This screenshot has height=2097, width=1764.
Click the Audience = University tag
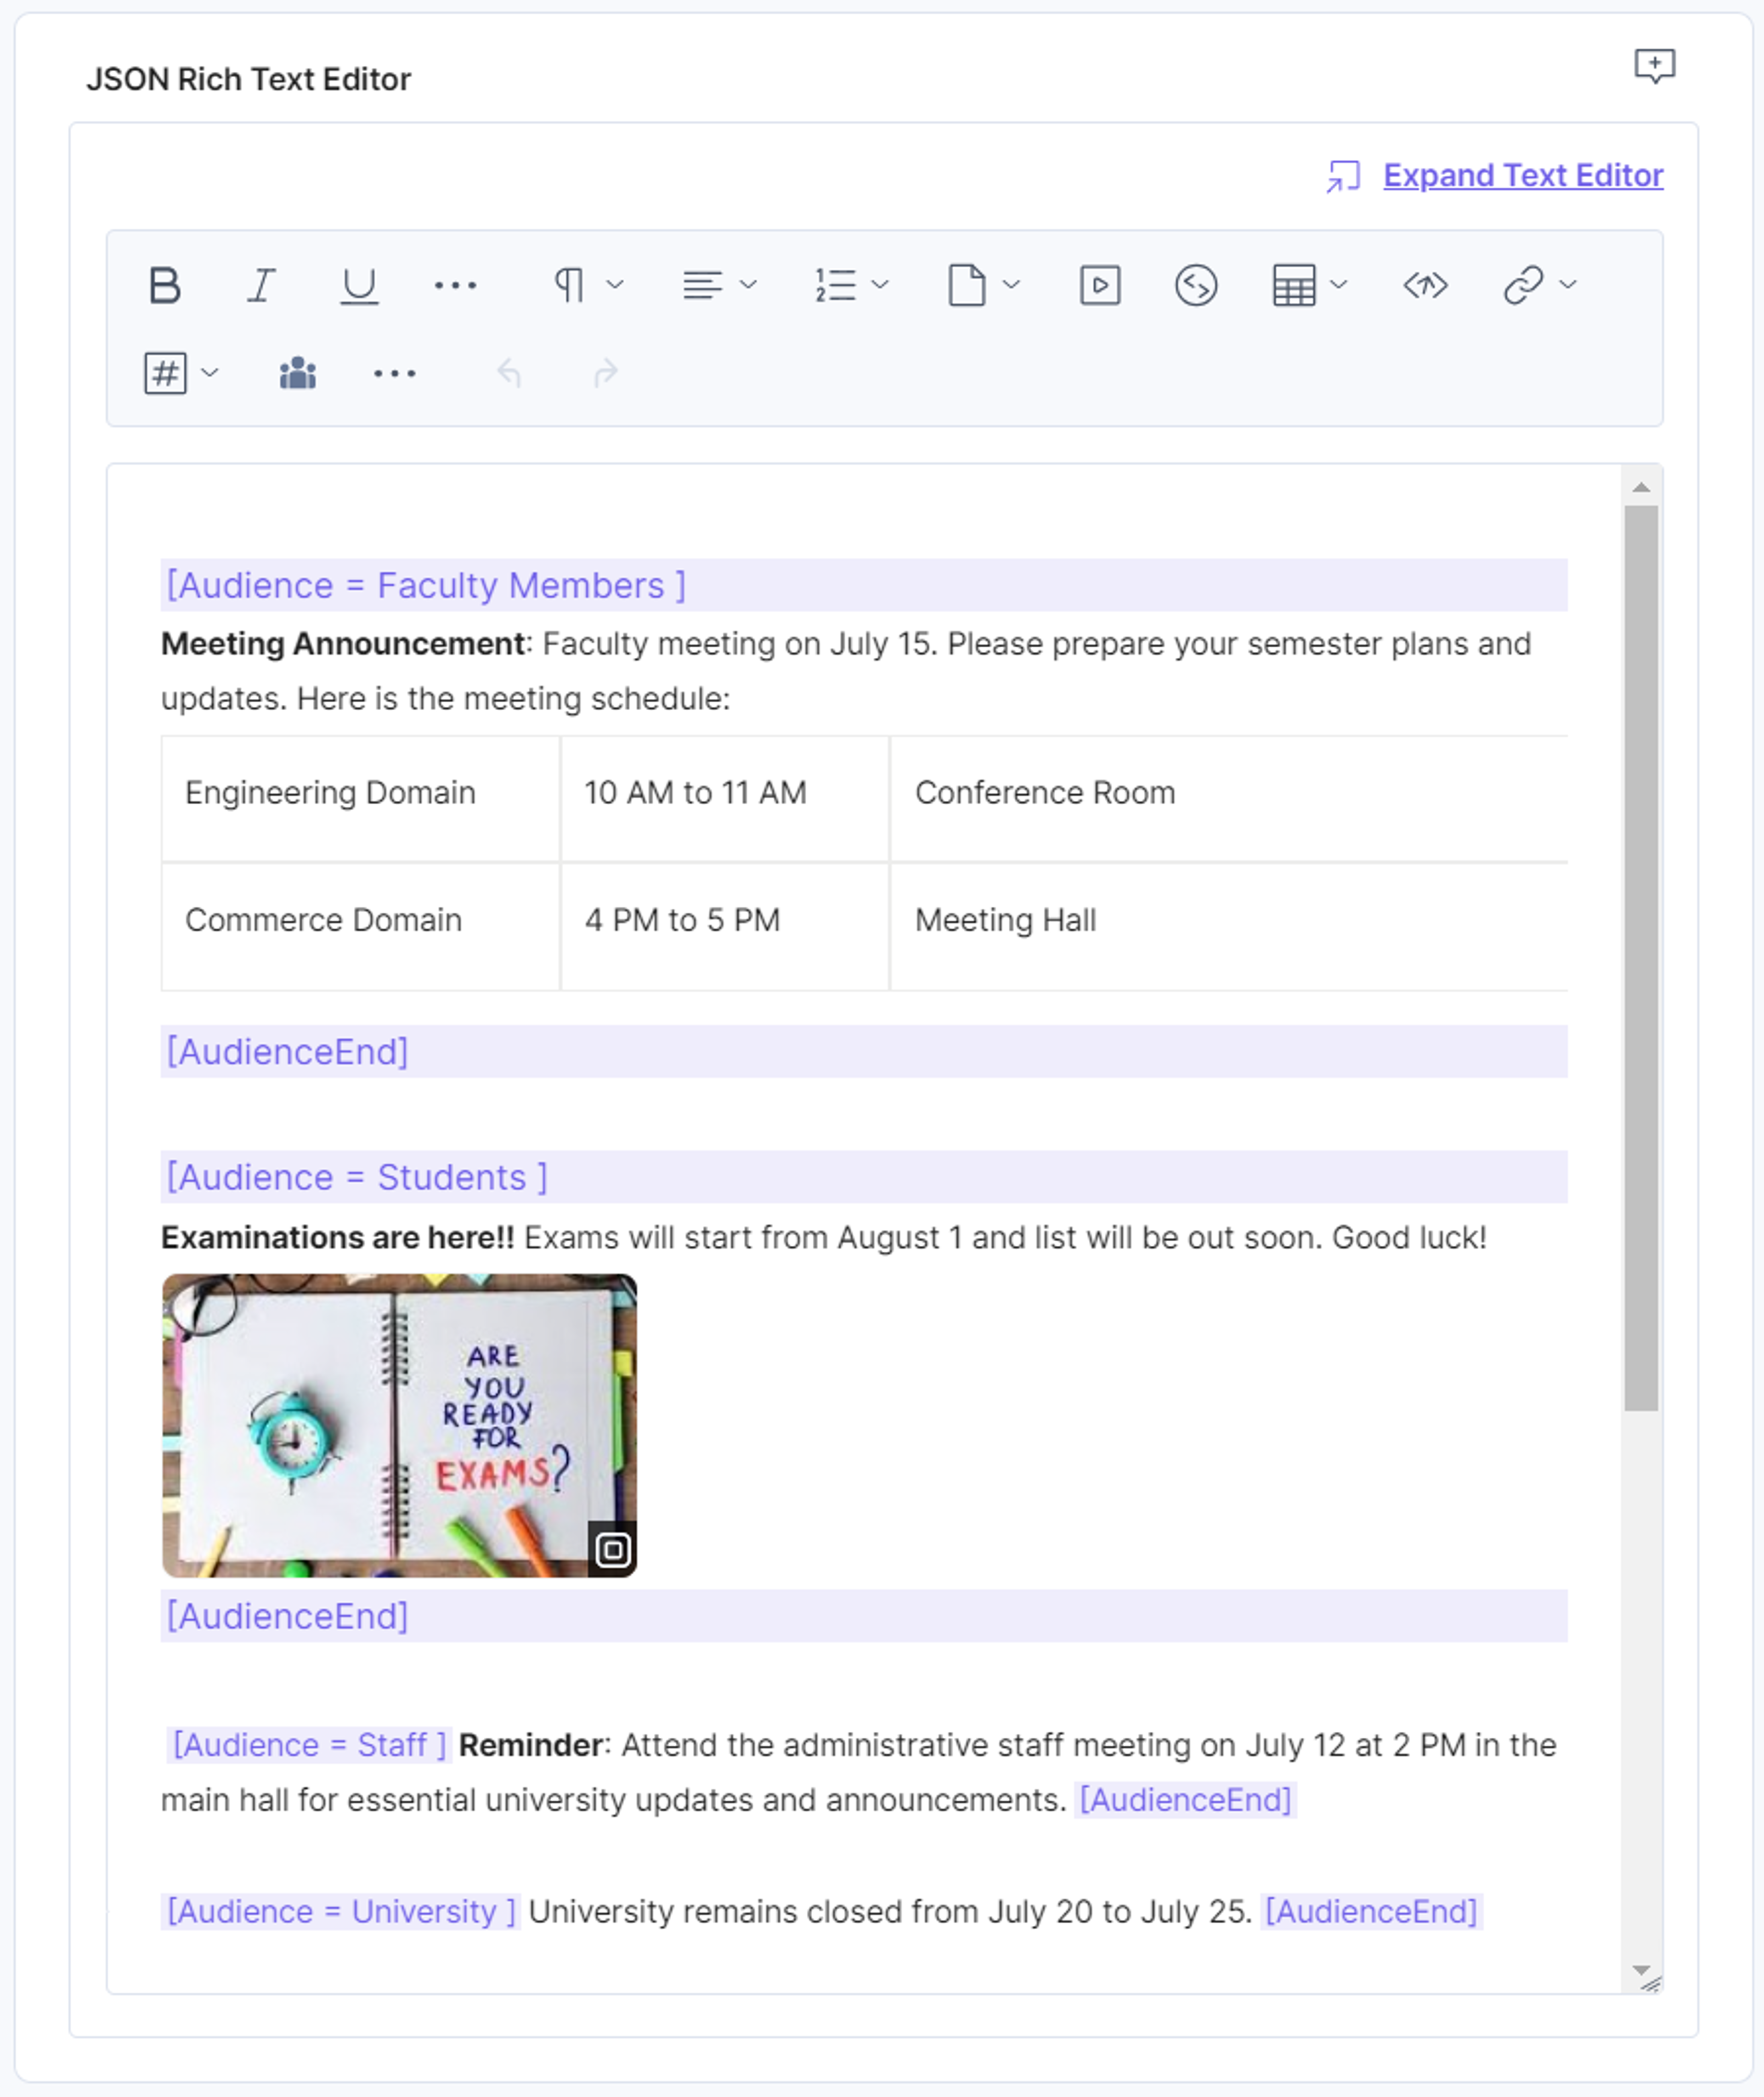[x=341, y=1911]
